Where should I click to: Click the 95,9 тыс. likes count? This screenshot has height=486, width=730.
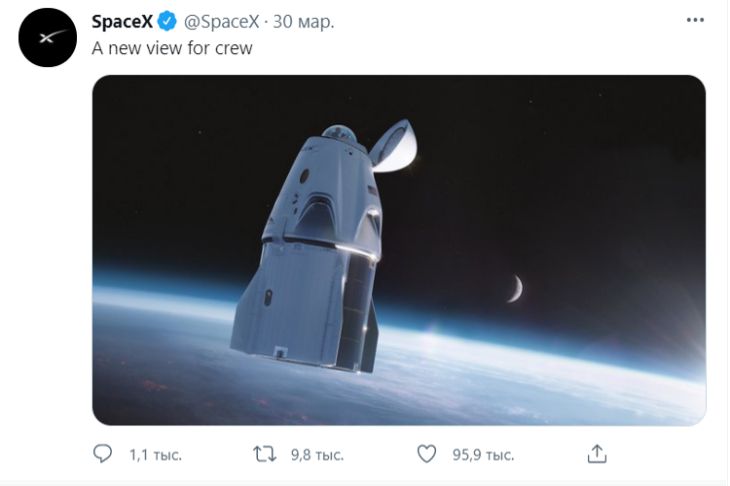(x=483, y=455)
